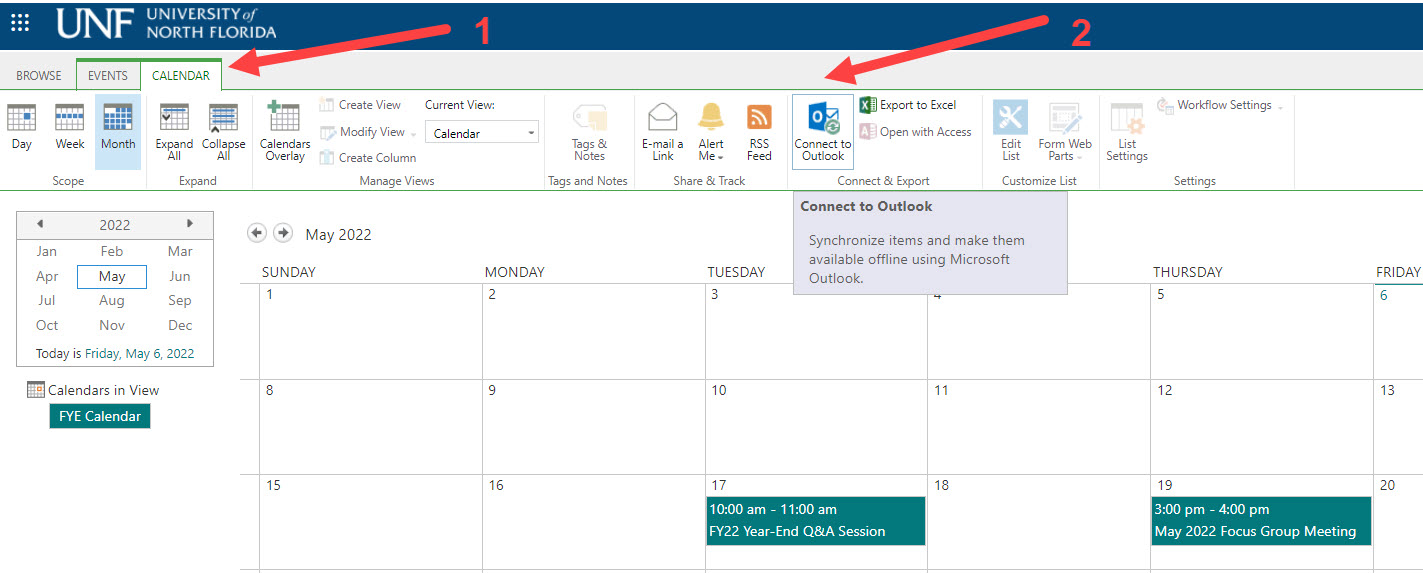Click Modify View
Image resolution: width=1423 pixels, height=573 pixels.
pos(368,132)
